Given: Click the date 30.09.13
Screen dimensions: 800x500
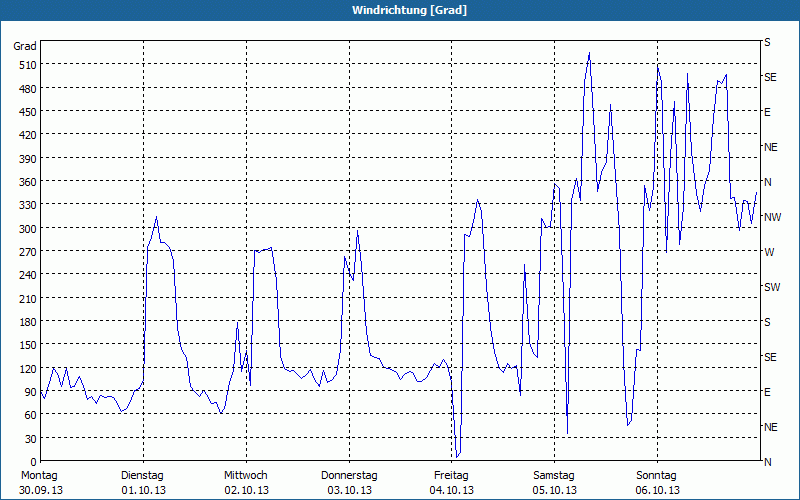Looking at the screenshot, I should [41, 490].
